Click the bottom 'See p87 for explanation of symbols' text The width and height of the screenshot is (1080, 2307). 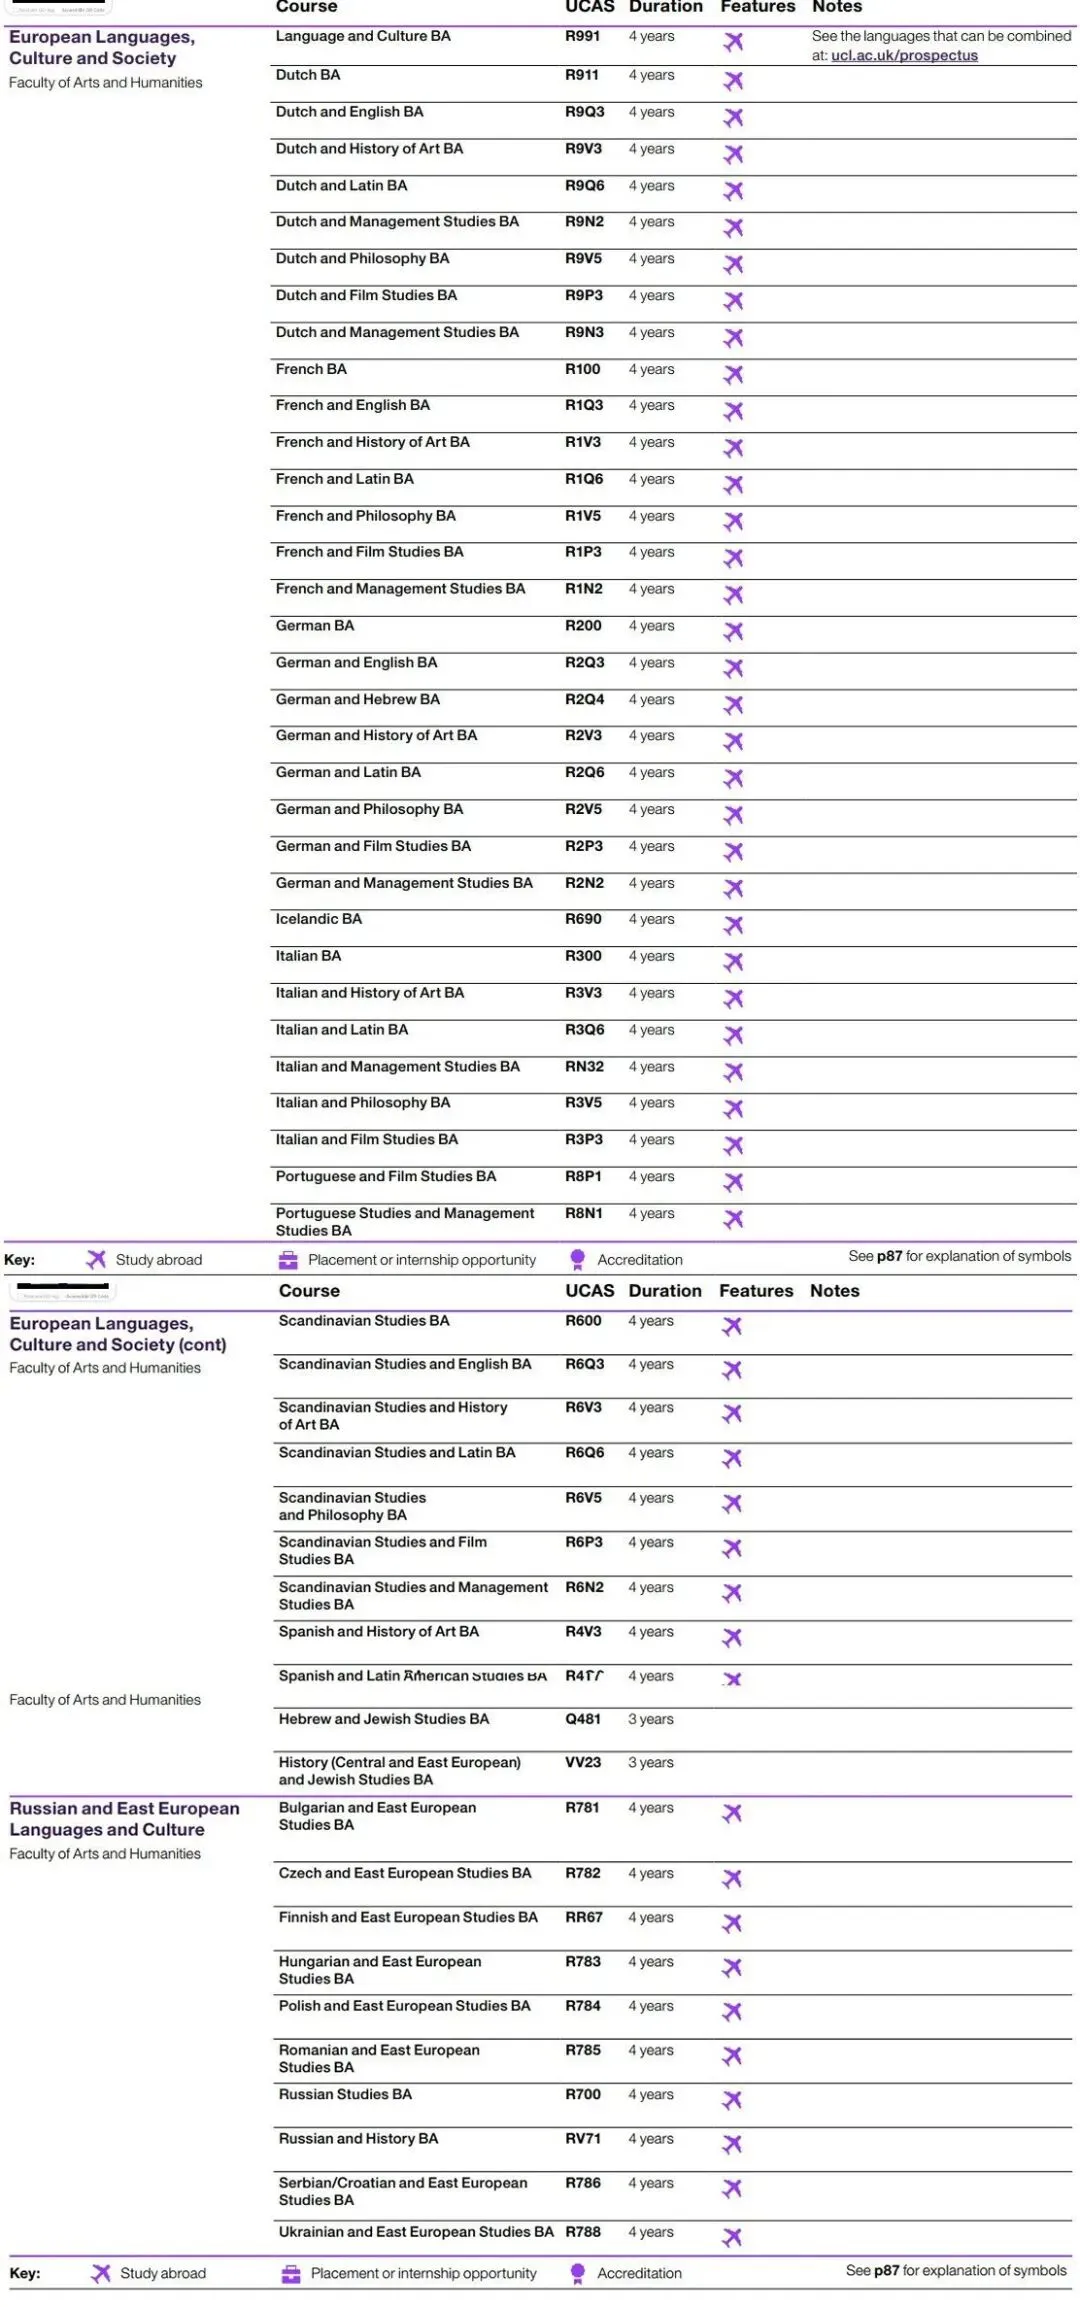point(956,2271)
